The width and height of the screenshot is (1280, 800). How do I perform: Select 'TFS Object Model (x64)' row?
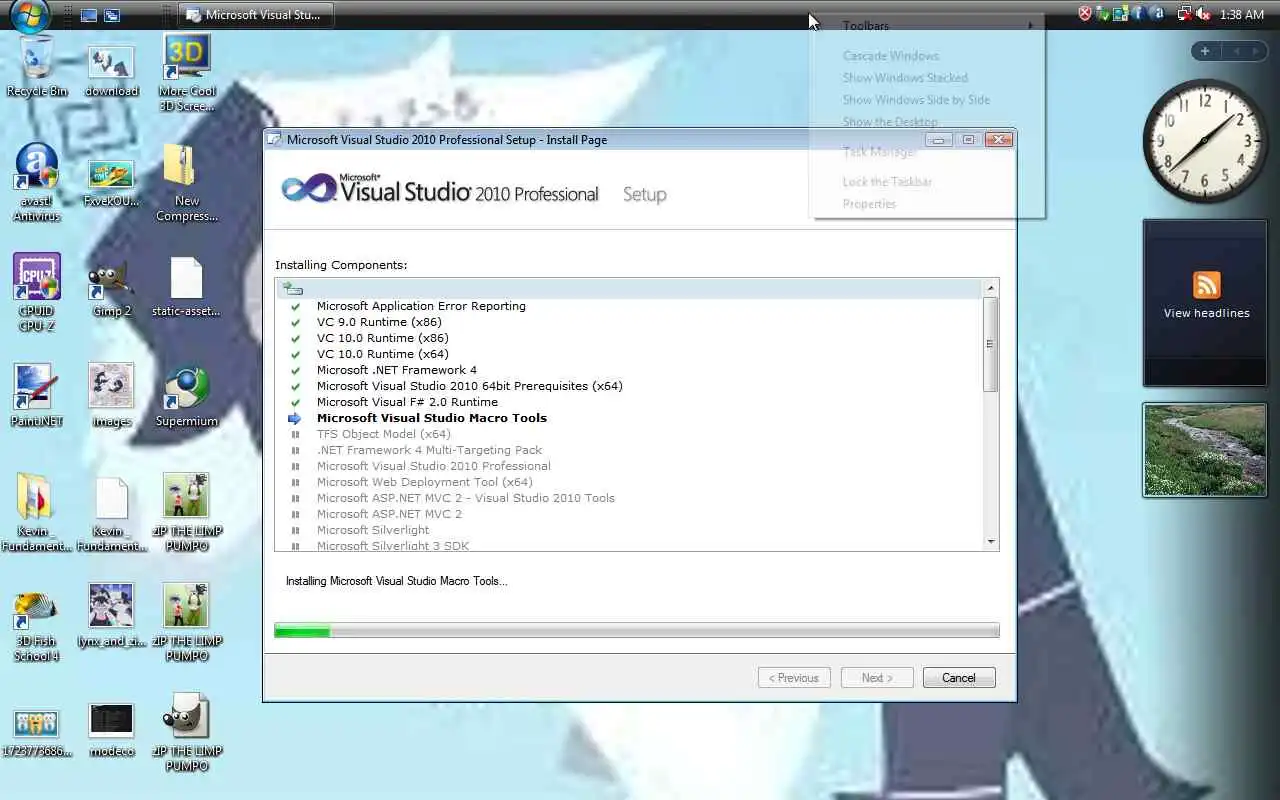point(384,434)
